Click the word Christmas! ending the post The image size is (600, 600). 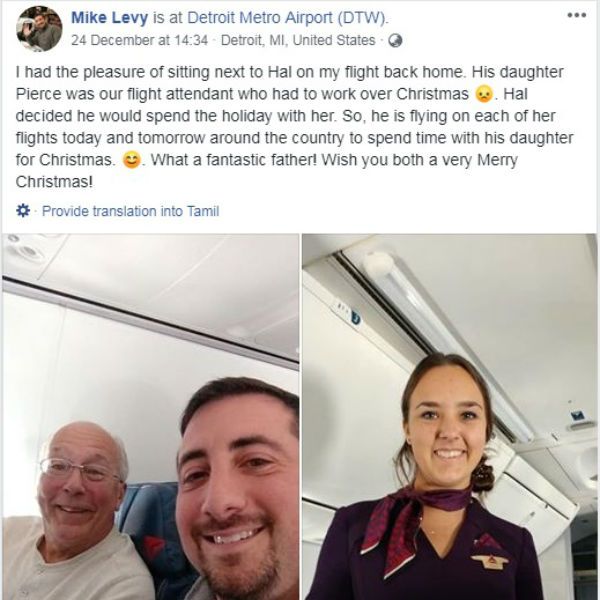click(54, 182)
